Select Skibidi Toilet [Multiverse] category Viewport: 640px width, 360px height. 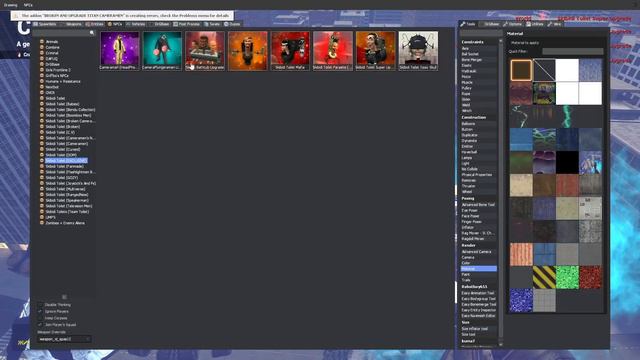[65, 189]
